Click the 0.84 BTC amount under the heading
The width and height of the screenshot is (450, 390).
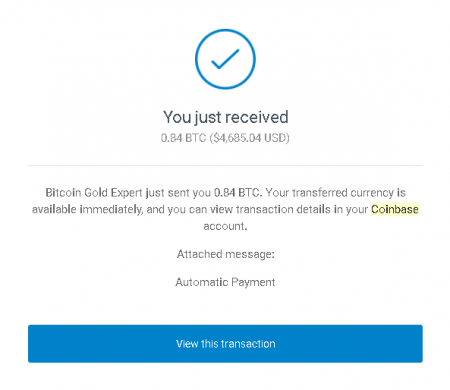(x=183, y=138)
